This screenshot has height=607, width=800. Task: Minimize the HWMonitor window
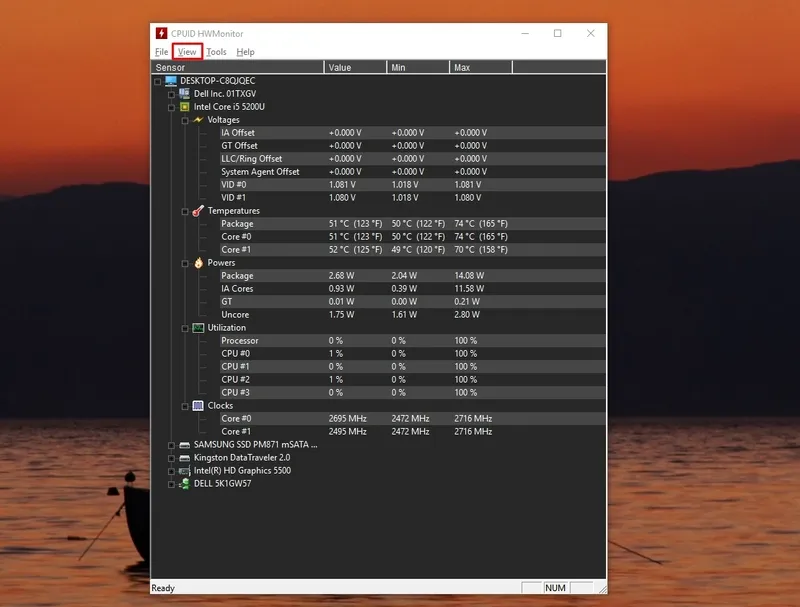pos(525,33)
